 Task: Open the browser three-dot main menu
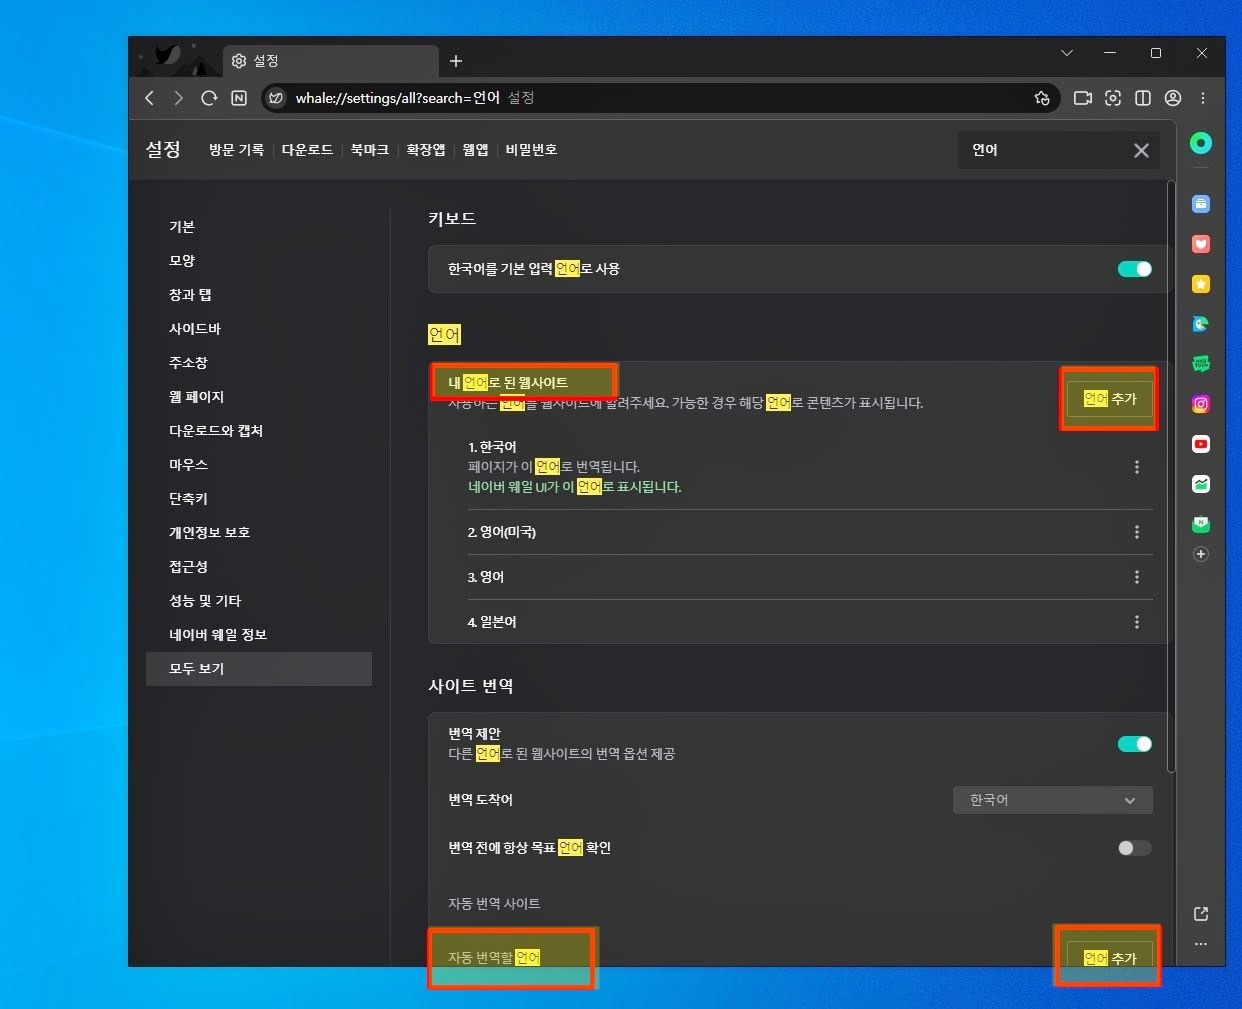click(x=1203, y=98)
